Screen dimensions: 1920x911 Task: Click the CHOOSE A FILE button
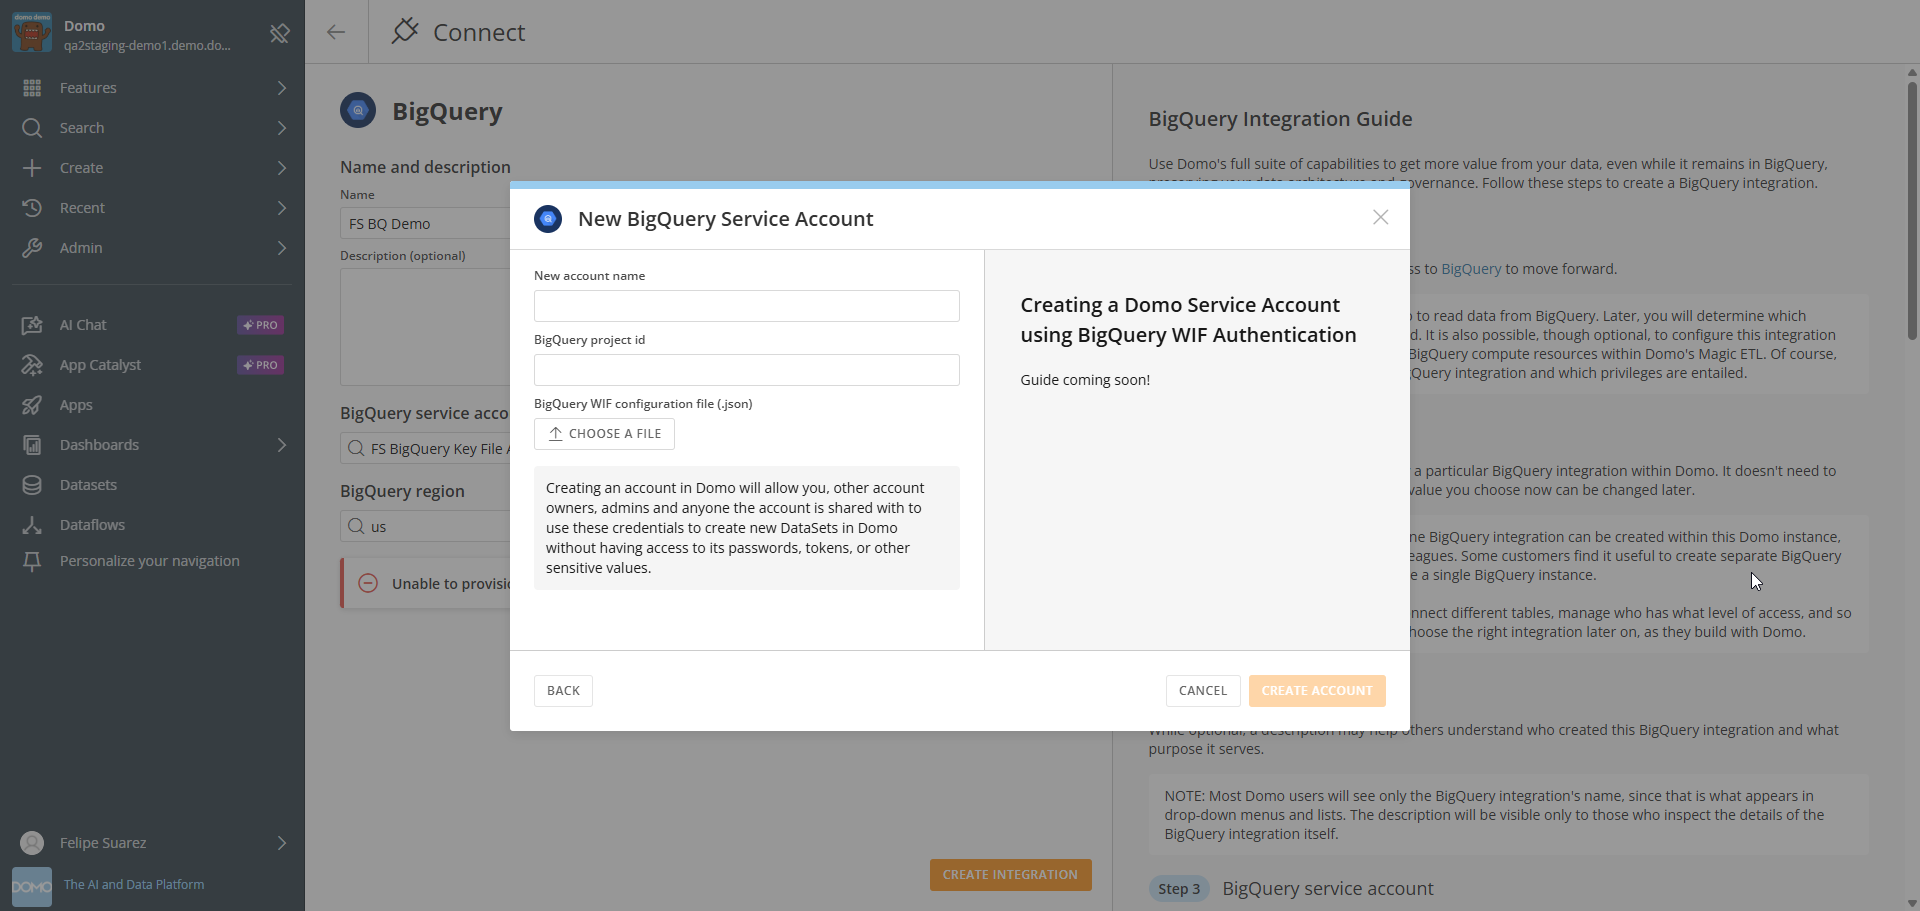[x=604, y=434]
